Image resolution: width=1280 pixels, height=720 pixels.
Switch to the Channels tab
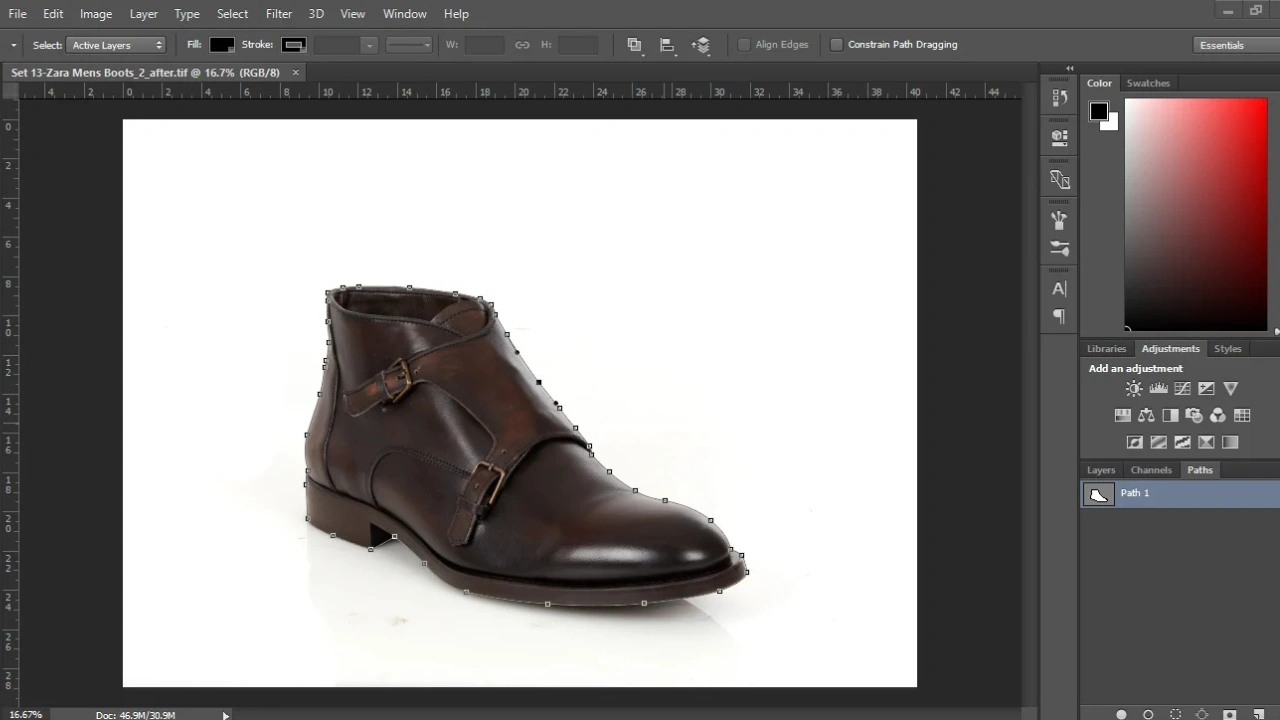point(1151,470)
